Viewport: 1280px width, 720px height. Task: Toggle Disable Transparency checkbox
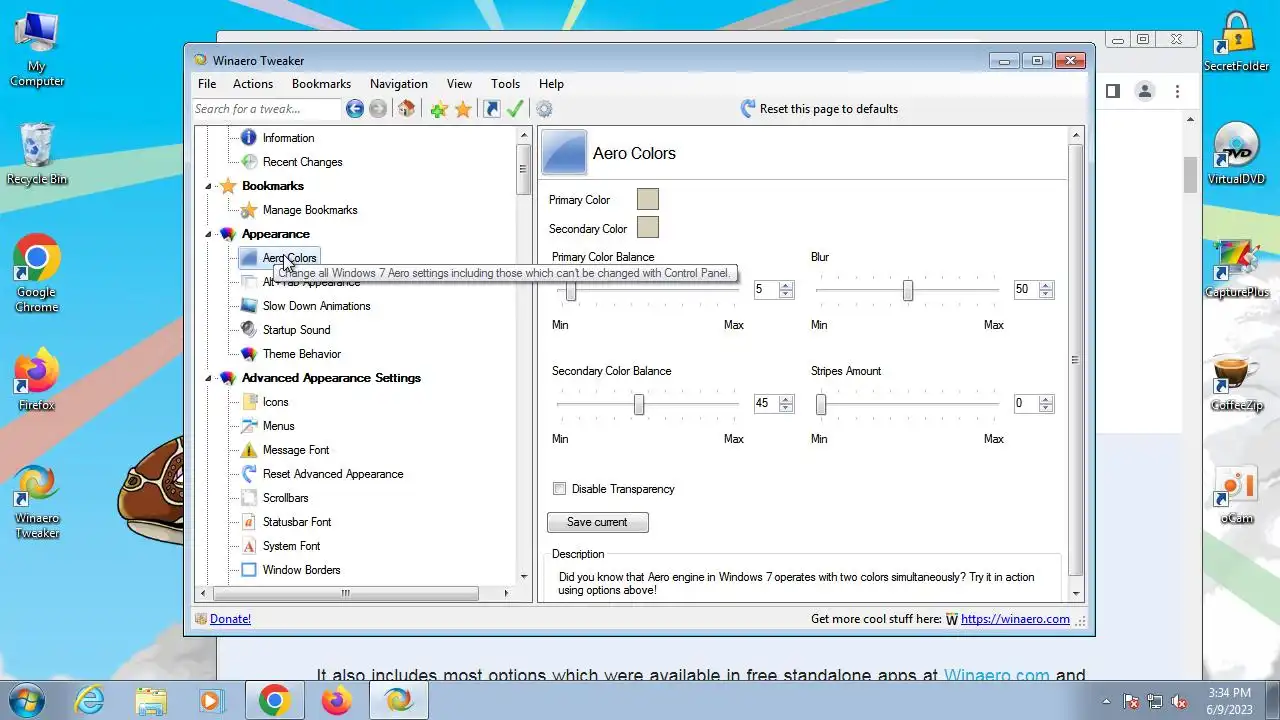coord(560,489)
